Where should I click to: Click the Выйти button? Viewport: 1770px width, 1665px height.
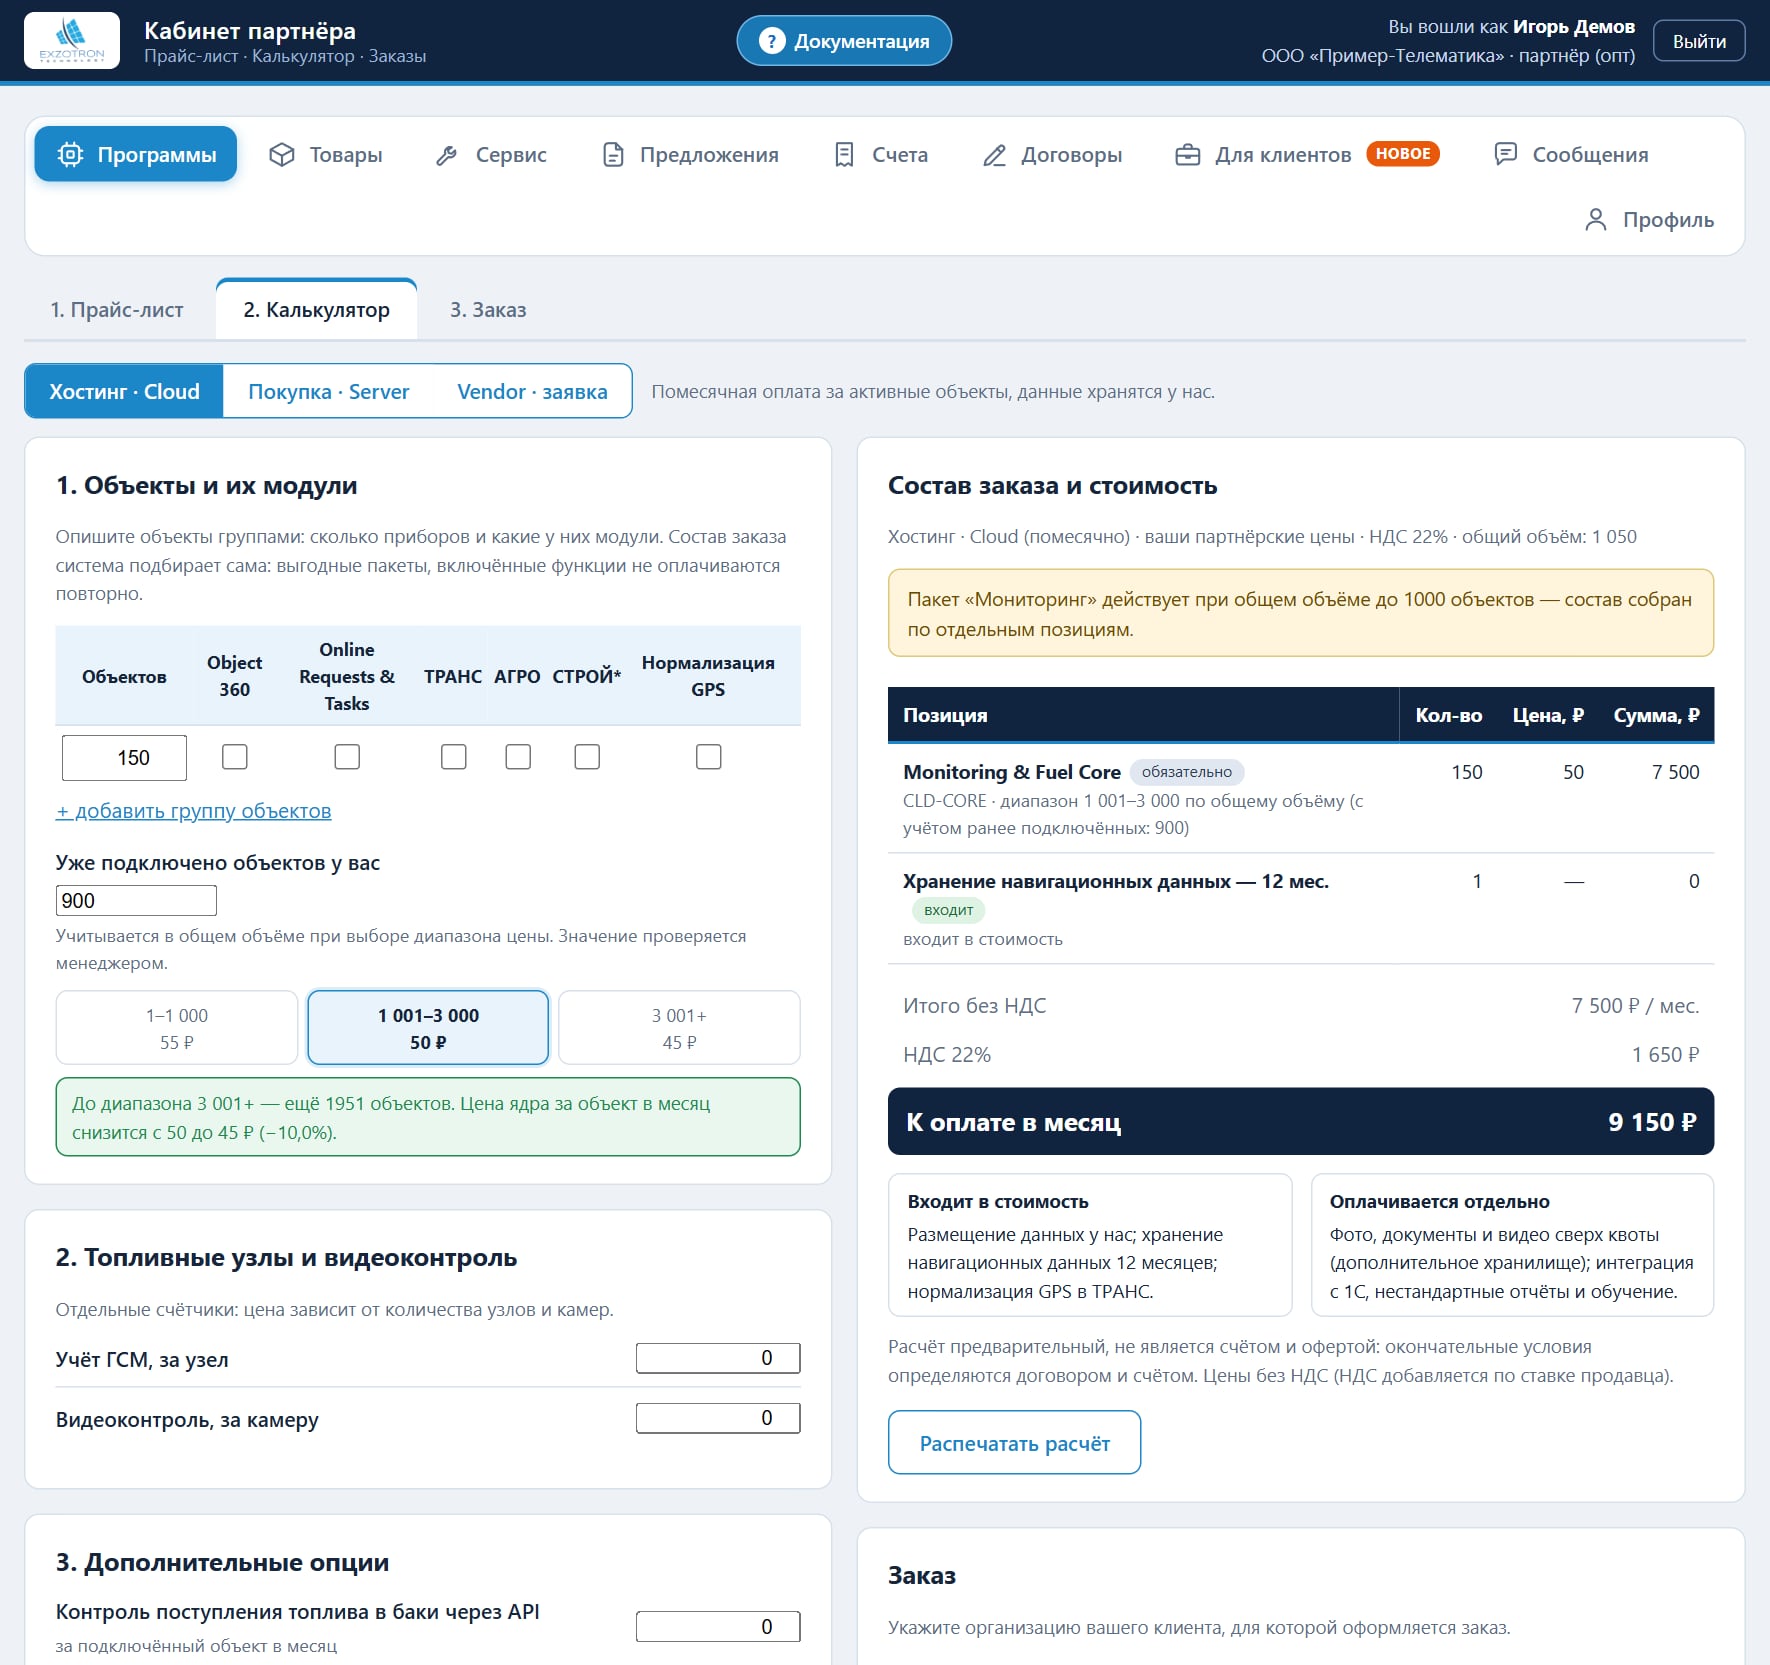coord(1699,41)
